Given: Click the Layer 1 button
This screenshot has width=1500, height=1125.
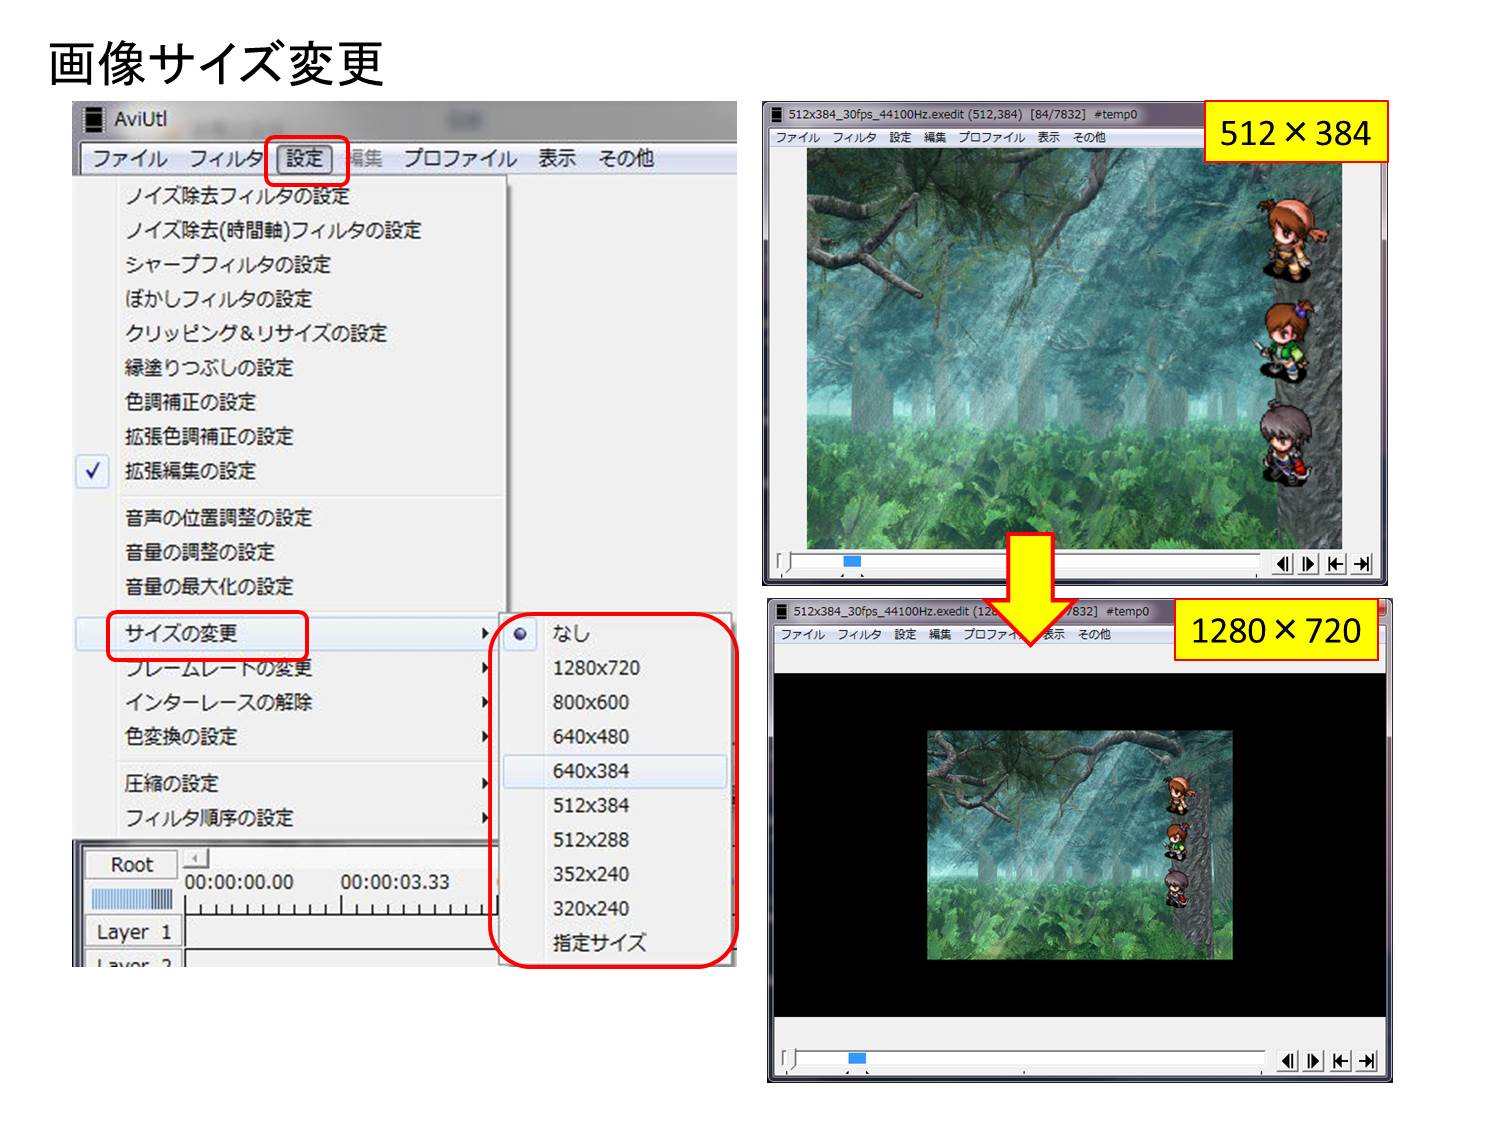Looking at the screenshot, I should pyautogui.click(x=133, y=931).
